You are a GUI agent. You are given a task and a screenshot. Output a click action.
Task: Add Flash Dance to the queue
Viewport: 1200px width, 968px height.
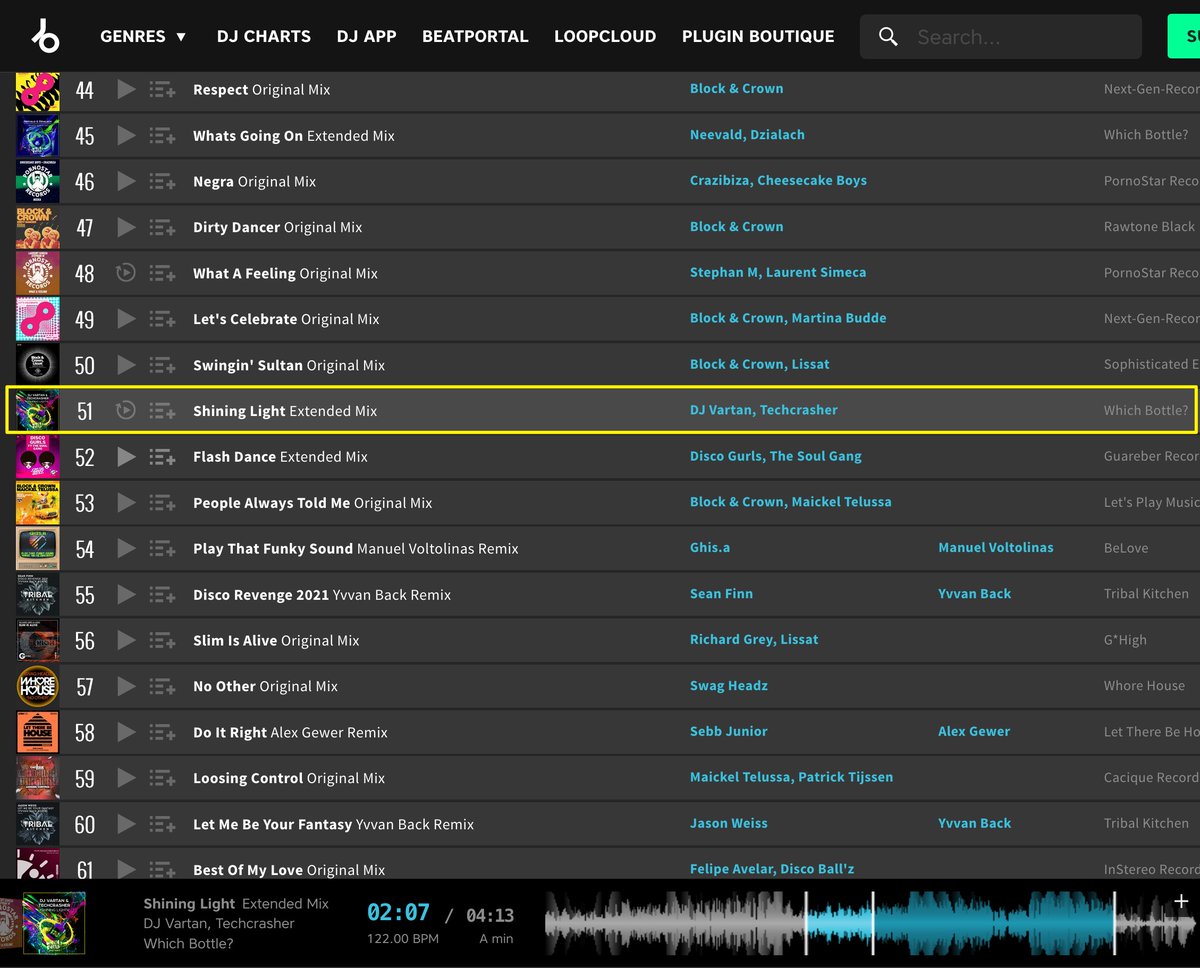(162, 457)
